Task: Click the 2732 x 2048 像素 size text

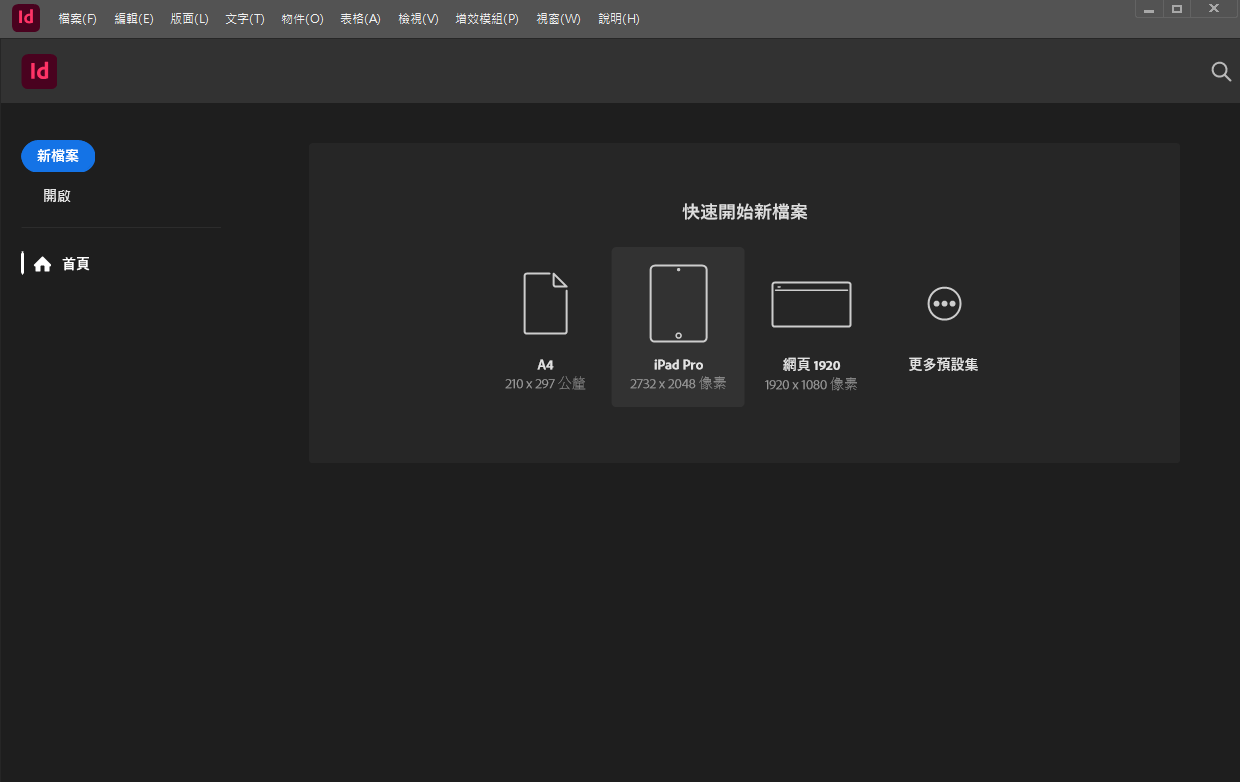Action: (678, 384)
